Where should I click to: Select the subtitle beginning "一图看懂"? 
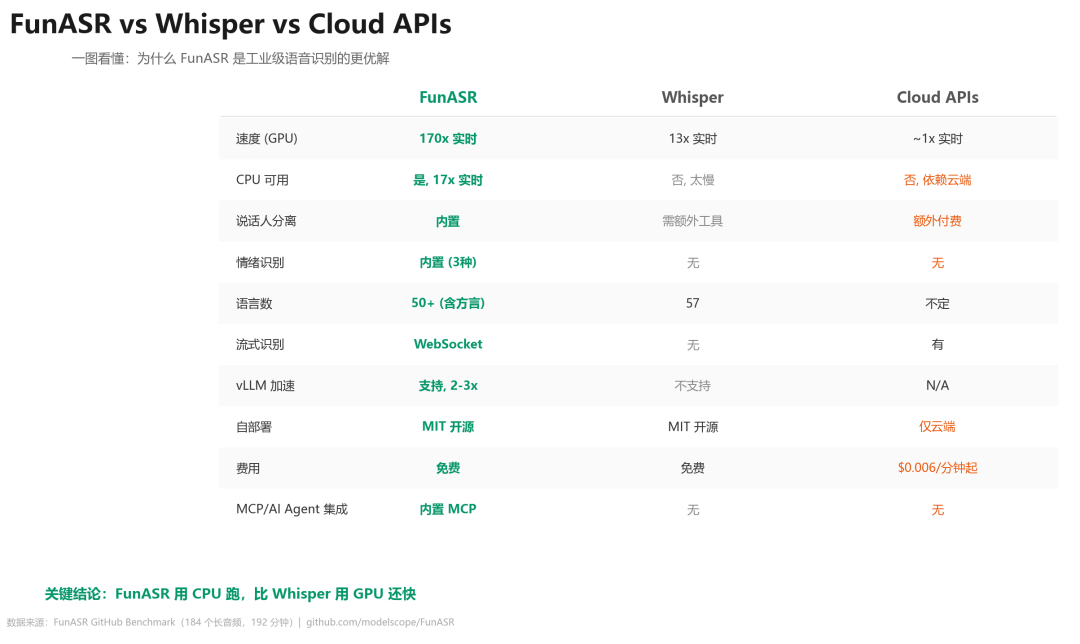tap(230, 59)
